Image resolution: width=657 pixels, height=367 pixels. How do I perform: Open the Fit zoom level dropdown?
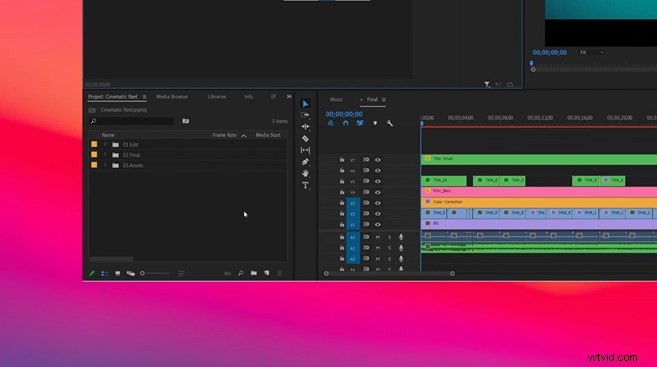coord(592,52)
